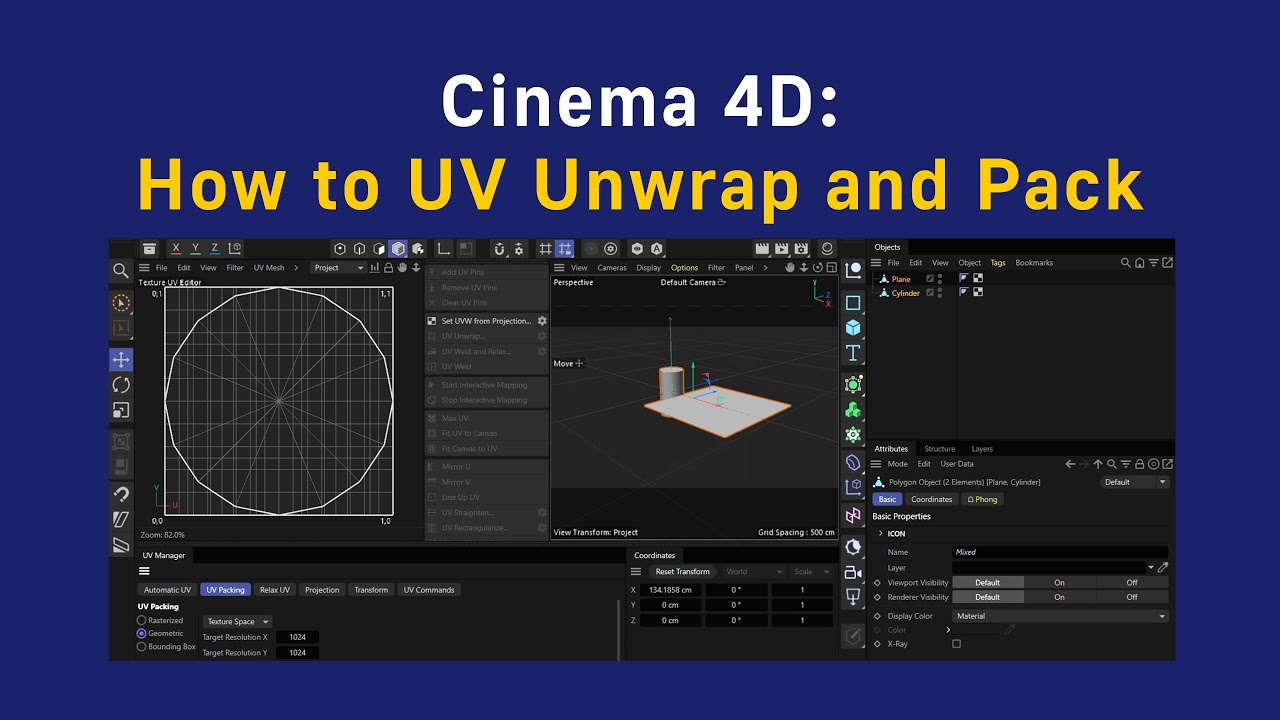Open UV Mesh menu in UV editor

269,268
